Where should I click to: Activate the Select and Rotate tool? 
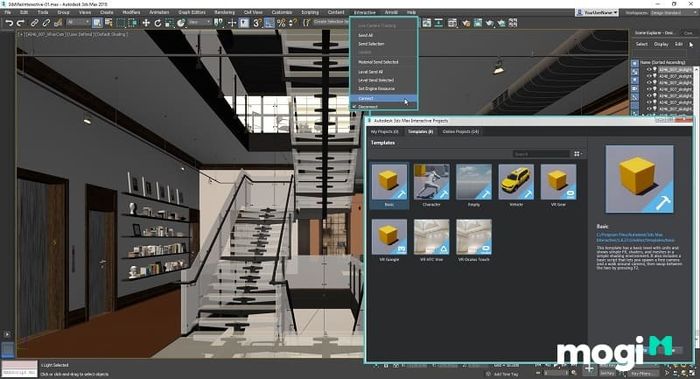pos(158,23)
